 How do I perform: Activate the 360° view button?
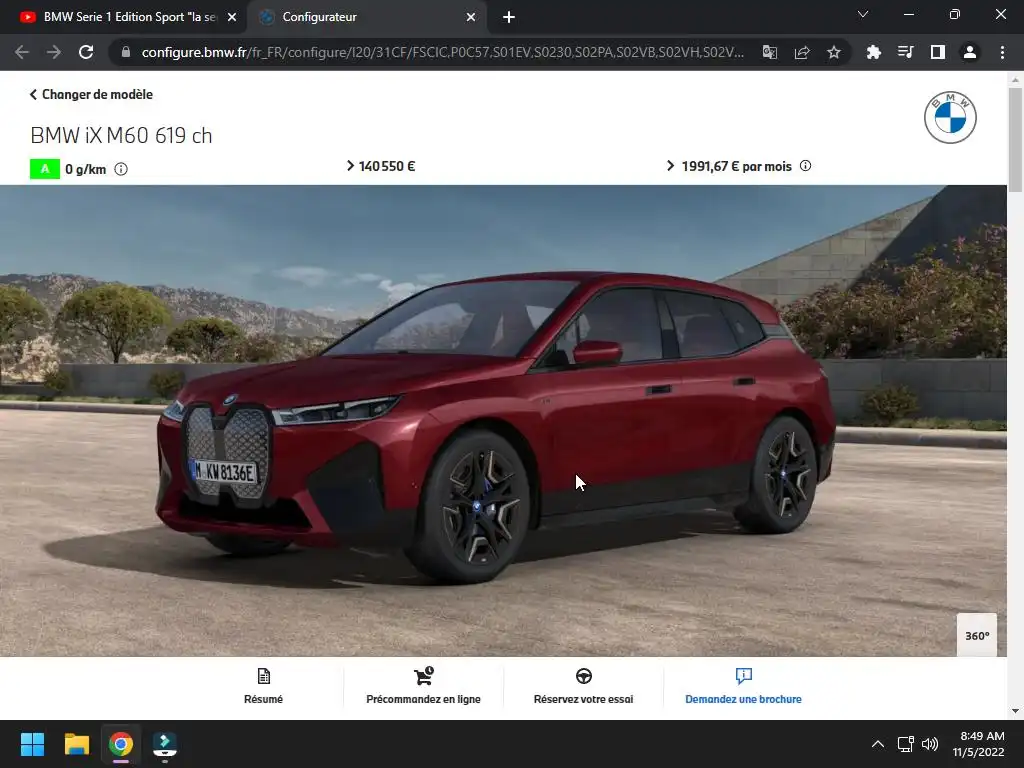(x=977, y=635)
